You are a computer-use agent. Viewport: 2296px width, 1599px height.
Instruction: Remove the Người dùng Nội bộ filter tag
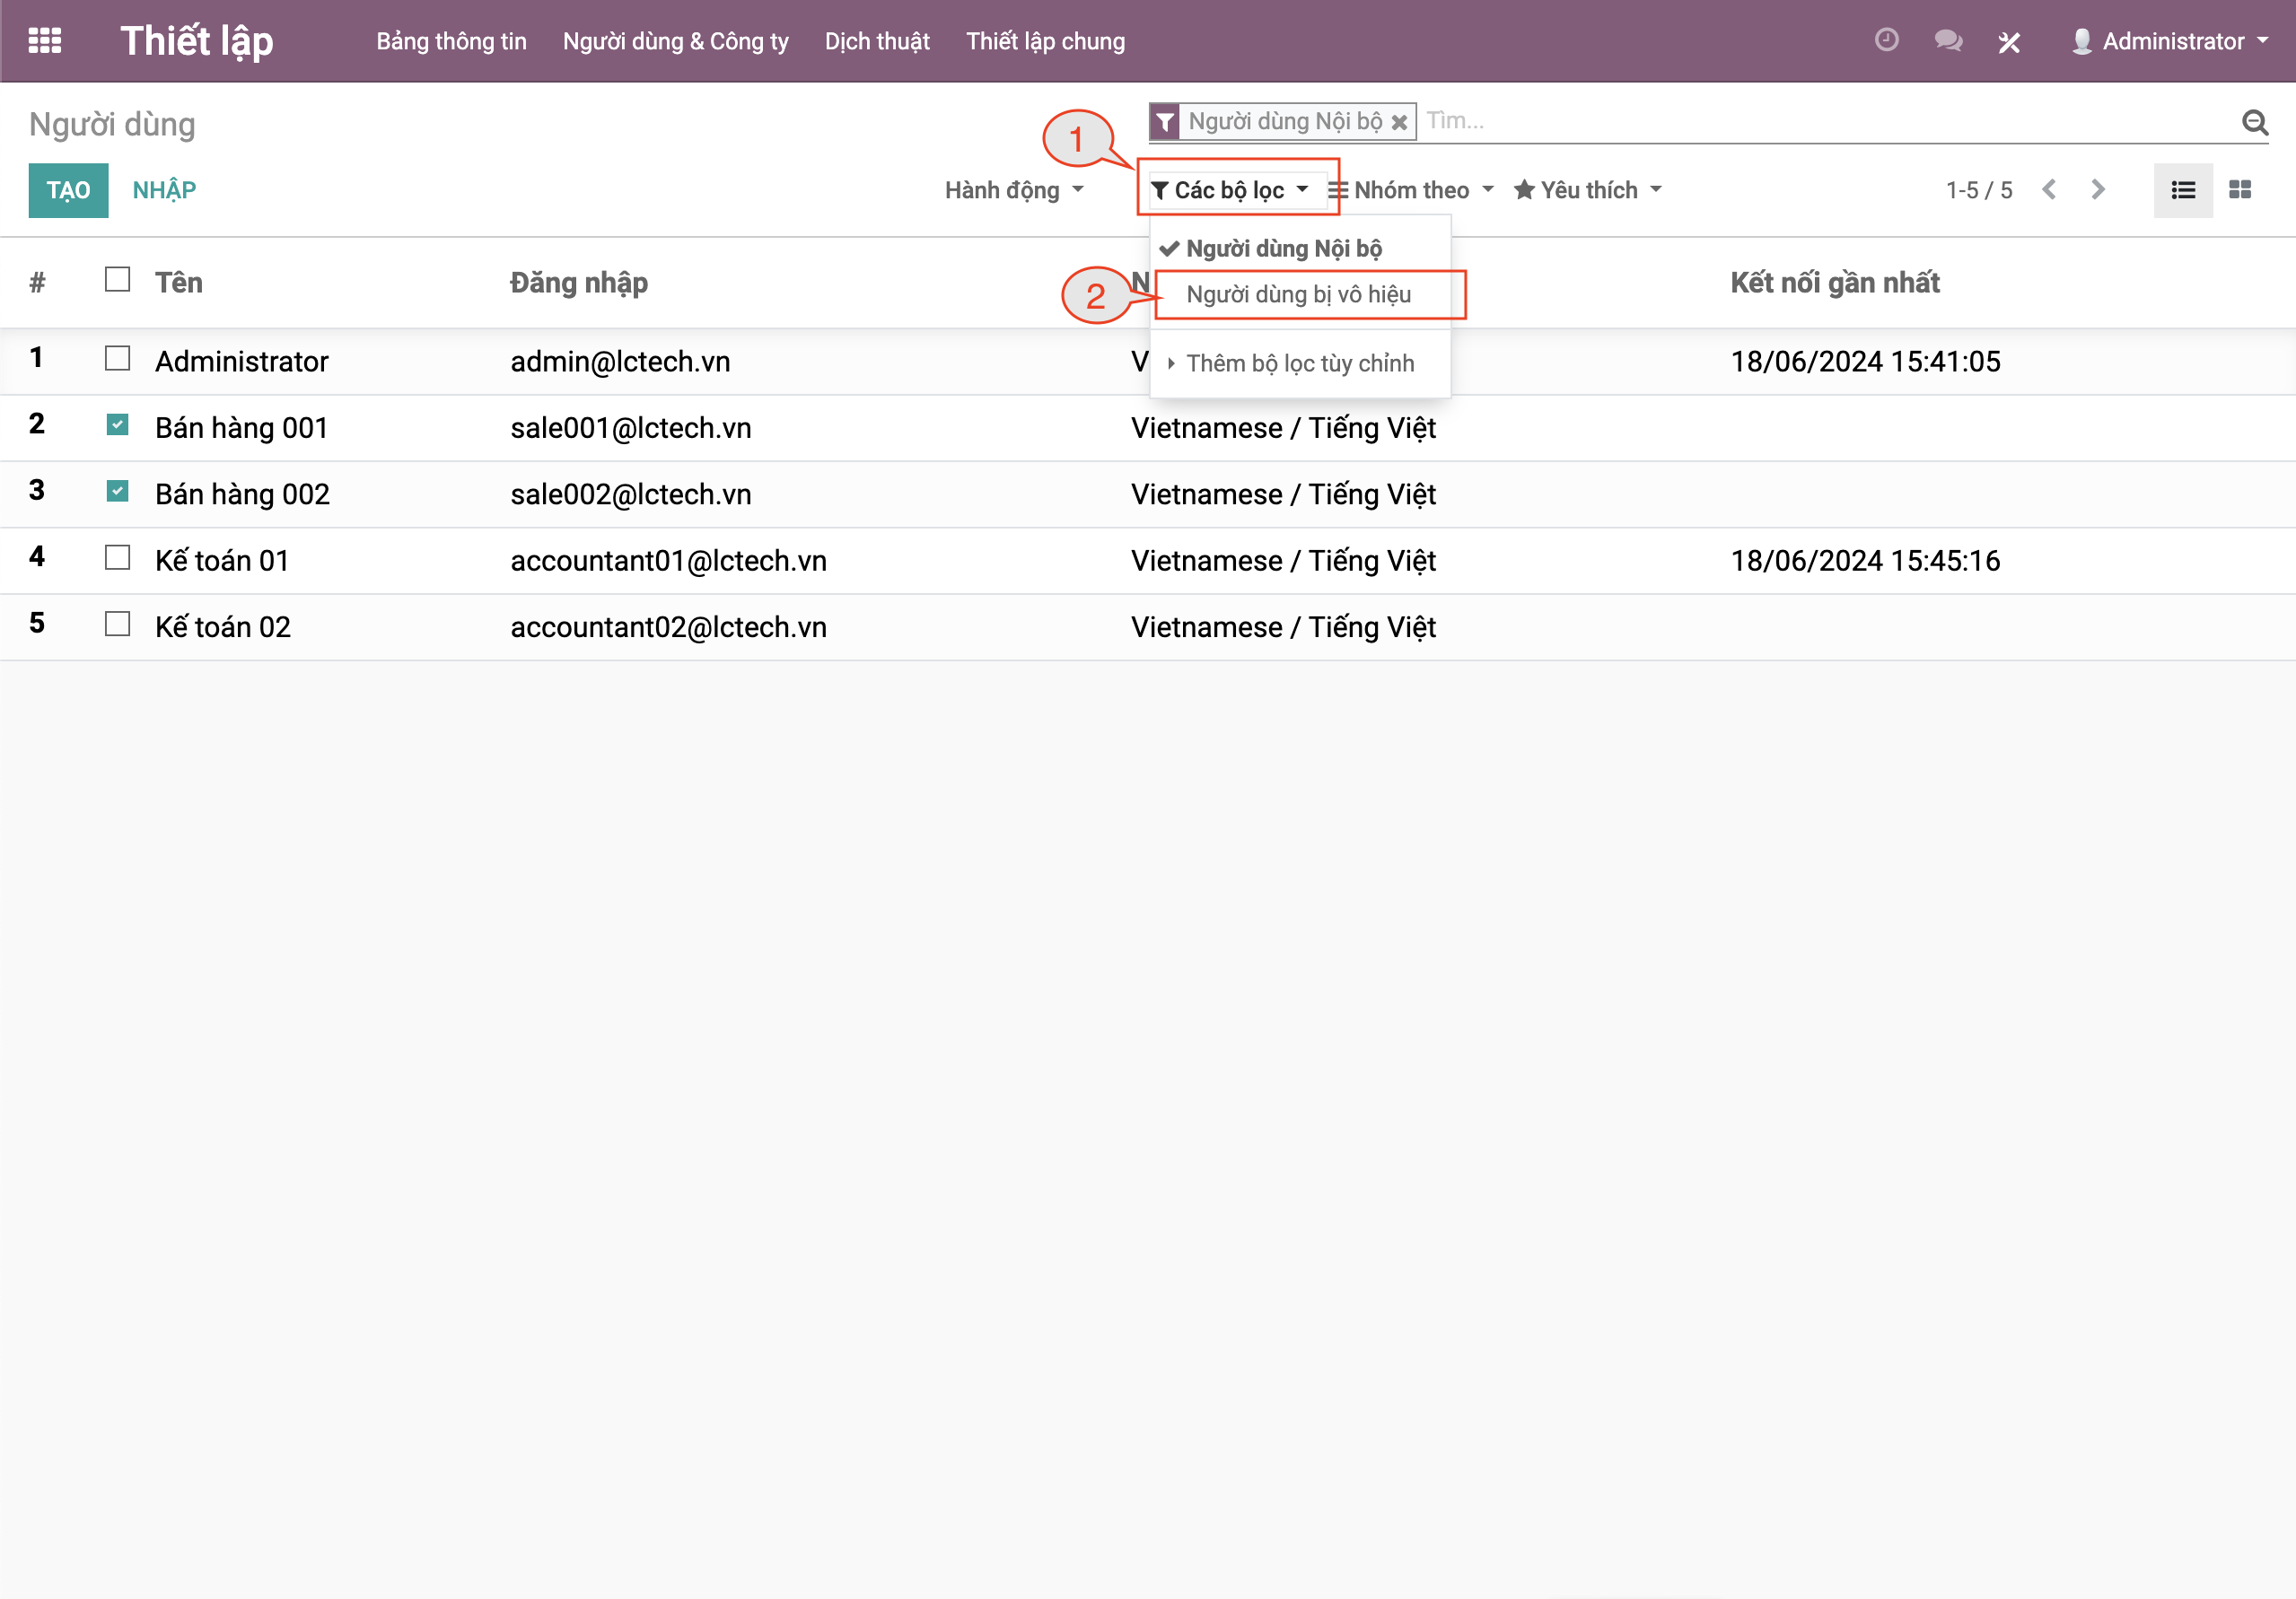point(1399,122)
